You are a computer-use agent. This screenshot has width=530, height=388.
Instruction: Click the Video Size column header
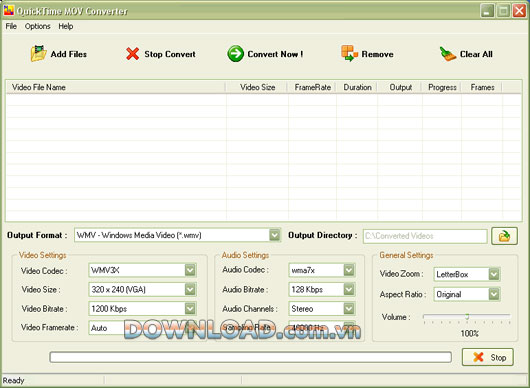[257, 87]
